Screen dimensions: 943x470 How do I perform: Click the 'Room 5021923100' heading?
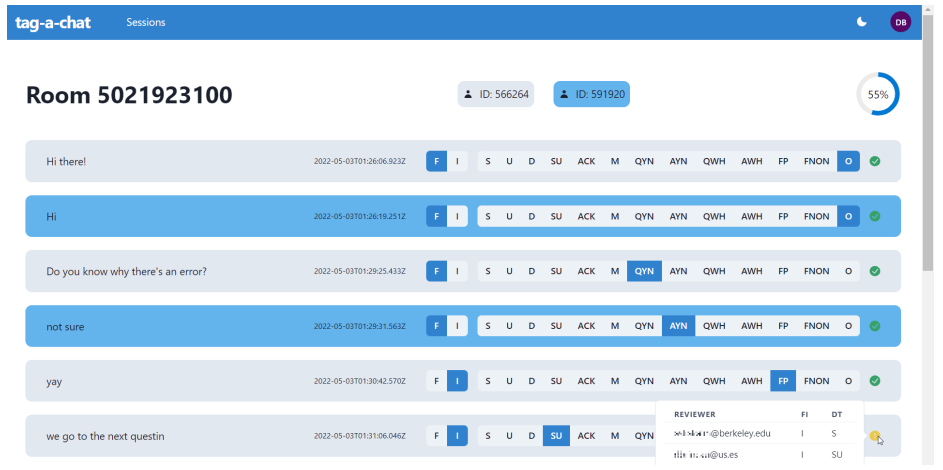[129, 95]
